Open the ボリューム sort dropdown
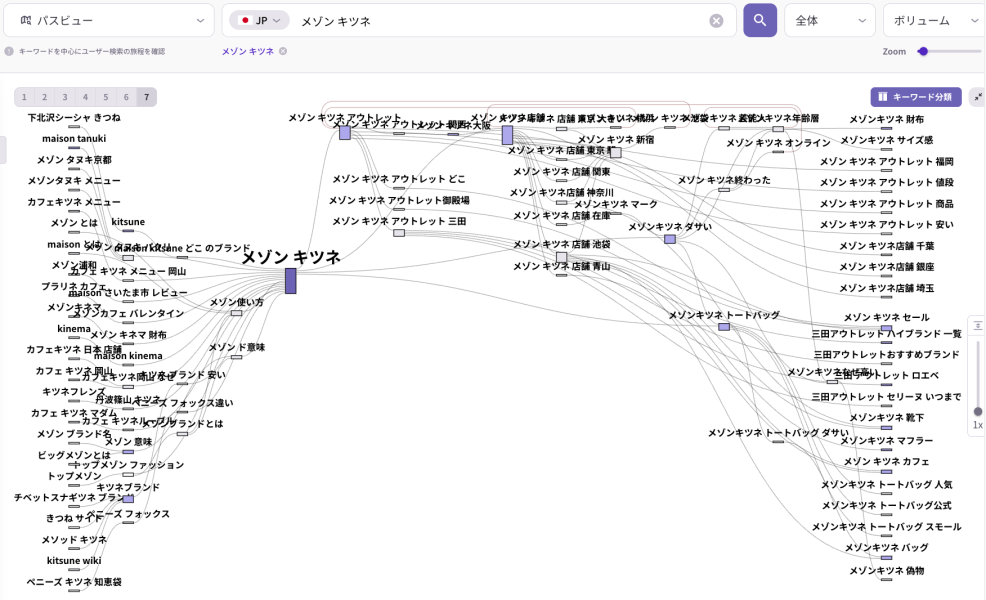Image resolution: width=986 pixels, height=600 pixels. (x=932, y=19)
